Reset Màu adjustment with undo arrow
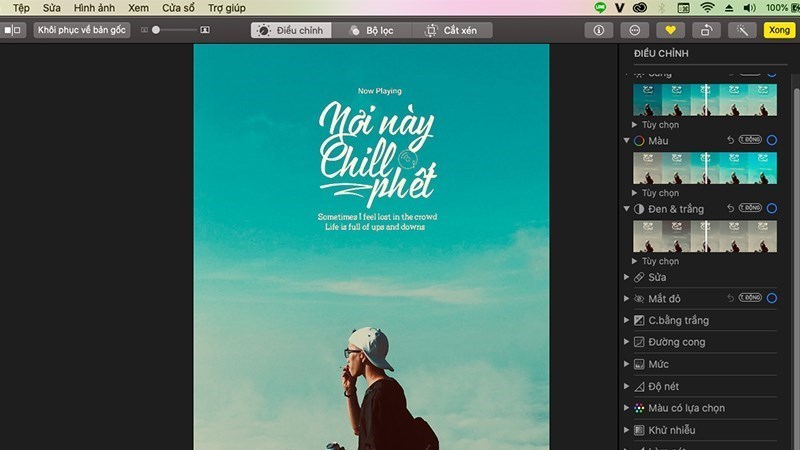Image resolution: width=800 pixels, height=450 pixels. pos(731,140)
